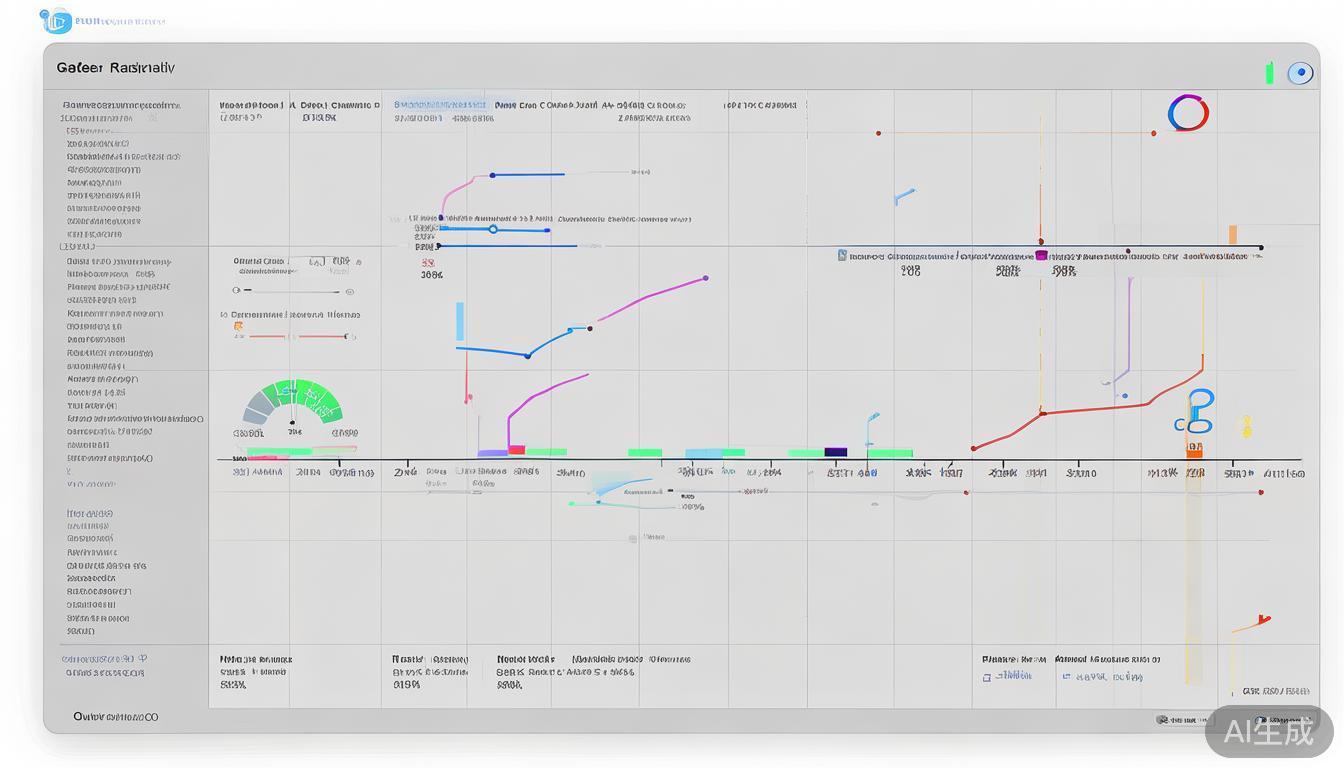
Task: Click the blue radio button in title bar
Action: point(1300,73)
